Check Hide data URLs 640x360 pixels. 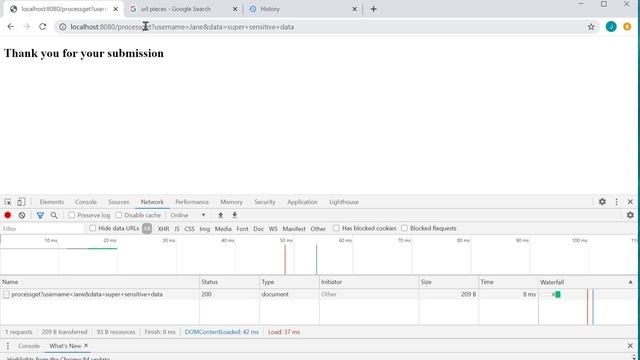click(92, 228)
